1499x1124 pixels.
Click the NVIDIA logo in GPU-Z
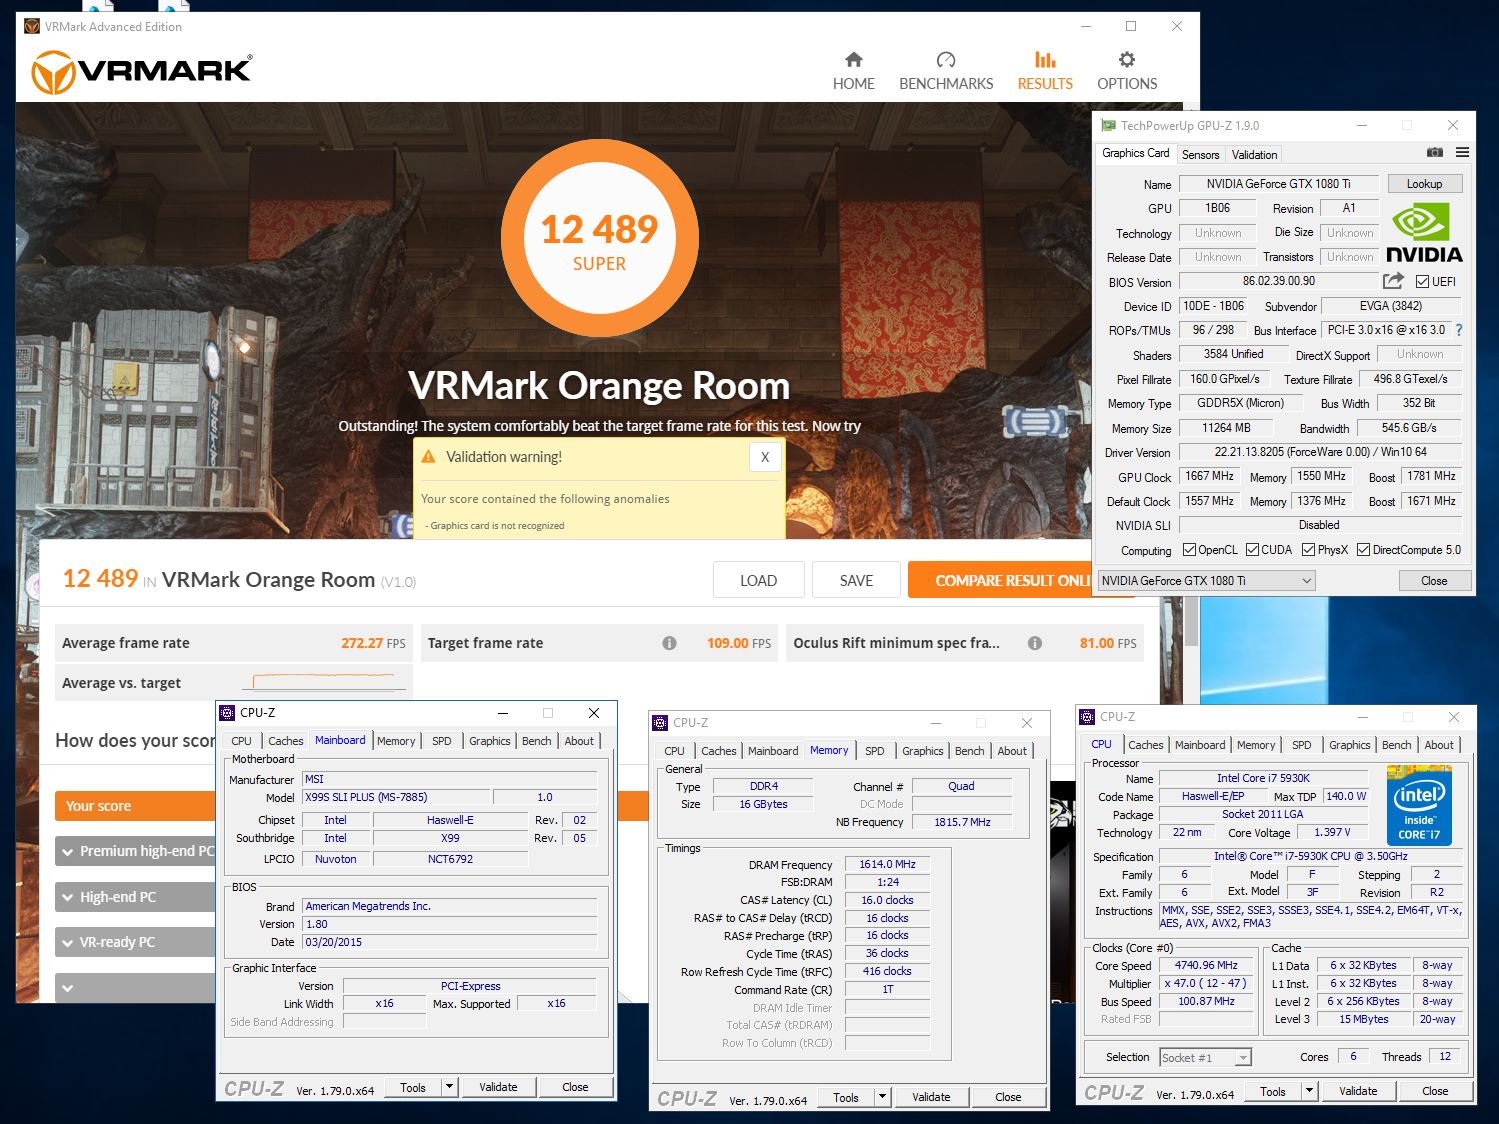pos(1424,234)
